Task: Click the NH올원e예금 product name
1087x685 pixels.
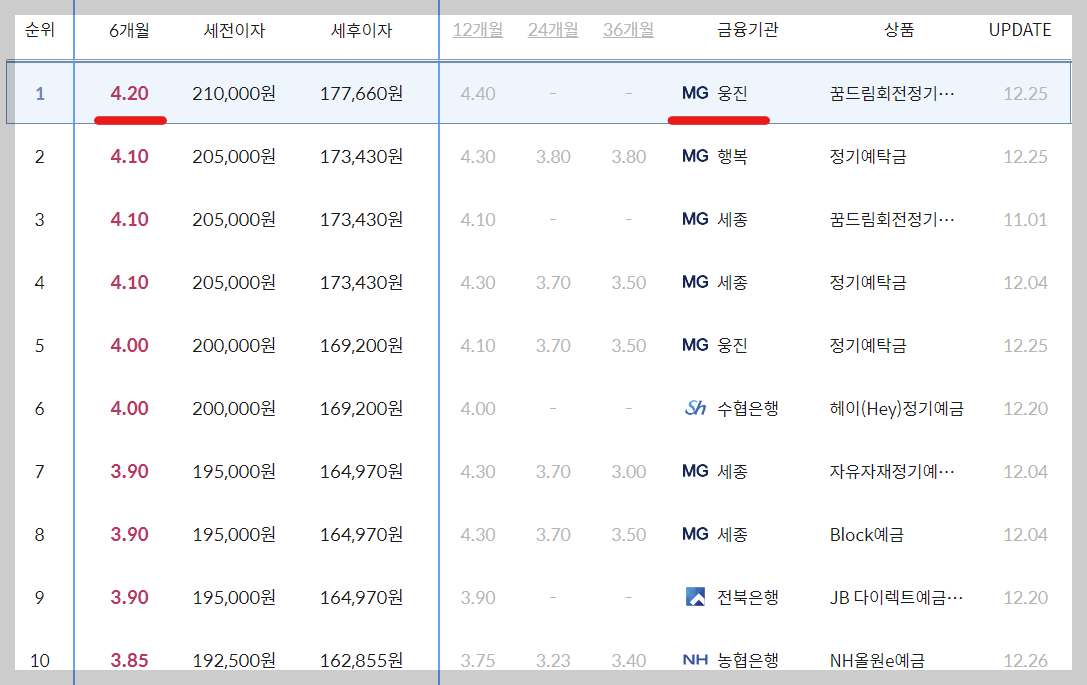Action: tap(886, 659)
